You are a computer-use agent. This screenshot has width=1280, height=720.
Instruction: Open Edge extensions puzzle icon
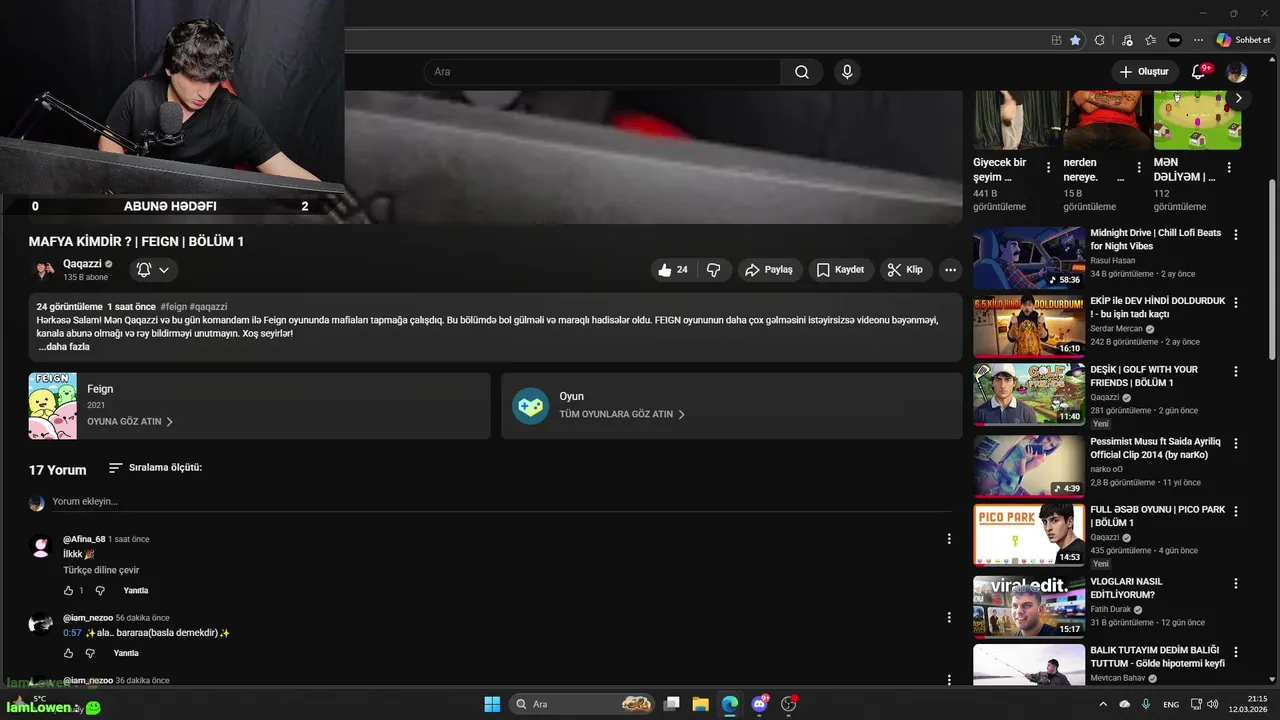click(x=1100, y=40)
